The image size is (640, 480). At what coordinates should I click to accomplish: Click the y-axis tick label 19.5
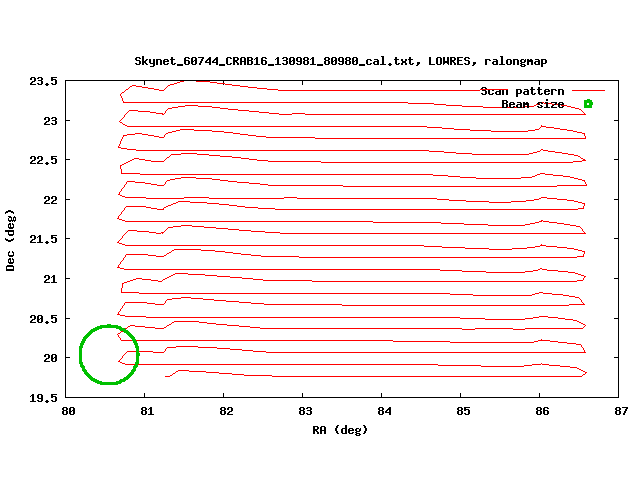(43, 398)
